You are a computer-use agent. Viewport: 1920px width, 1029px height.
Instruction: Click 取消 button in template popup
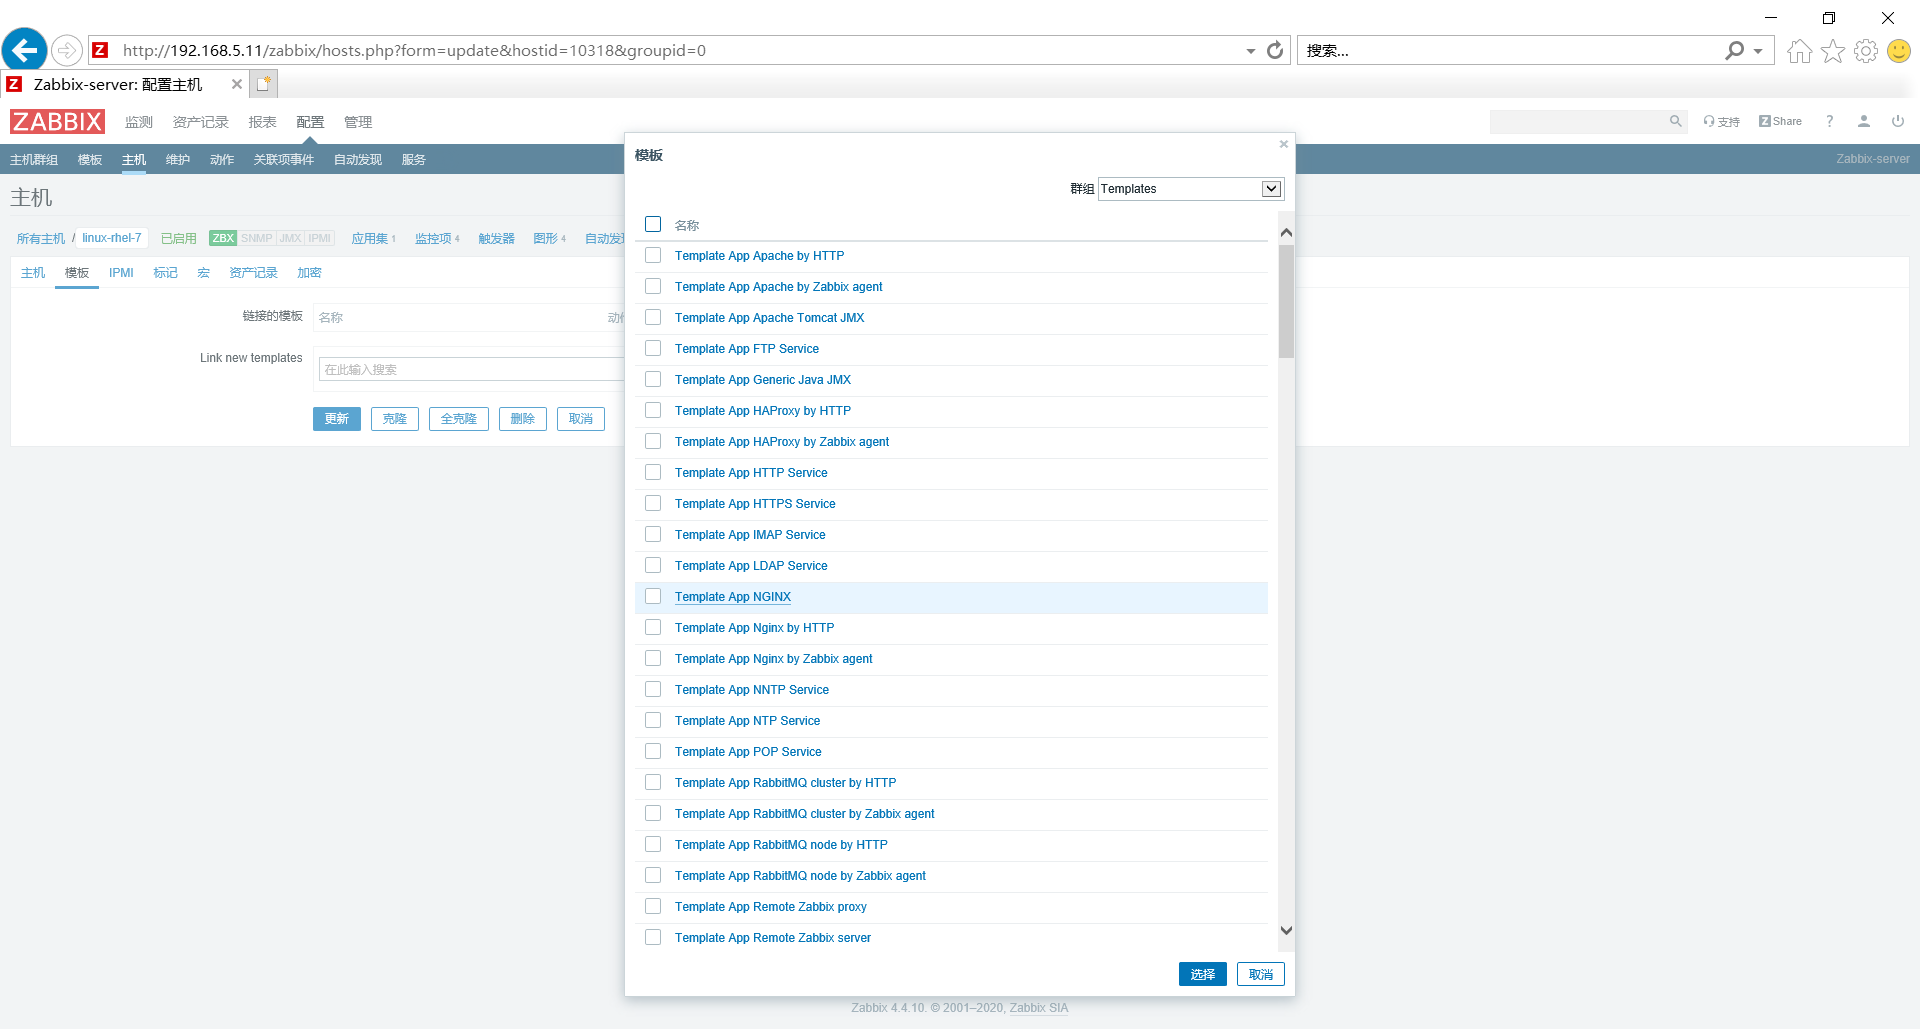[x=1260, y=974]
